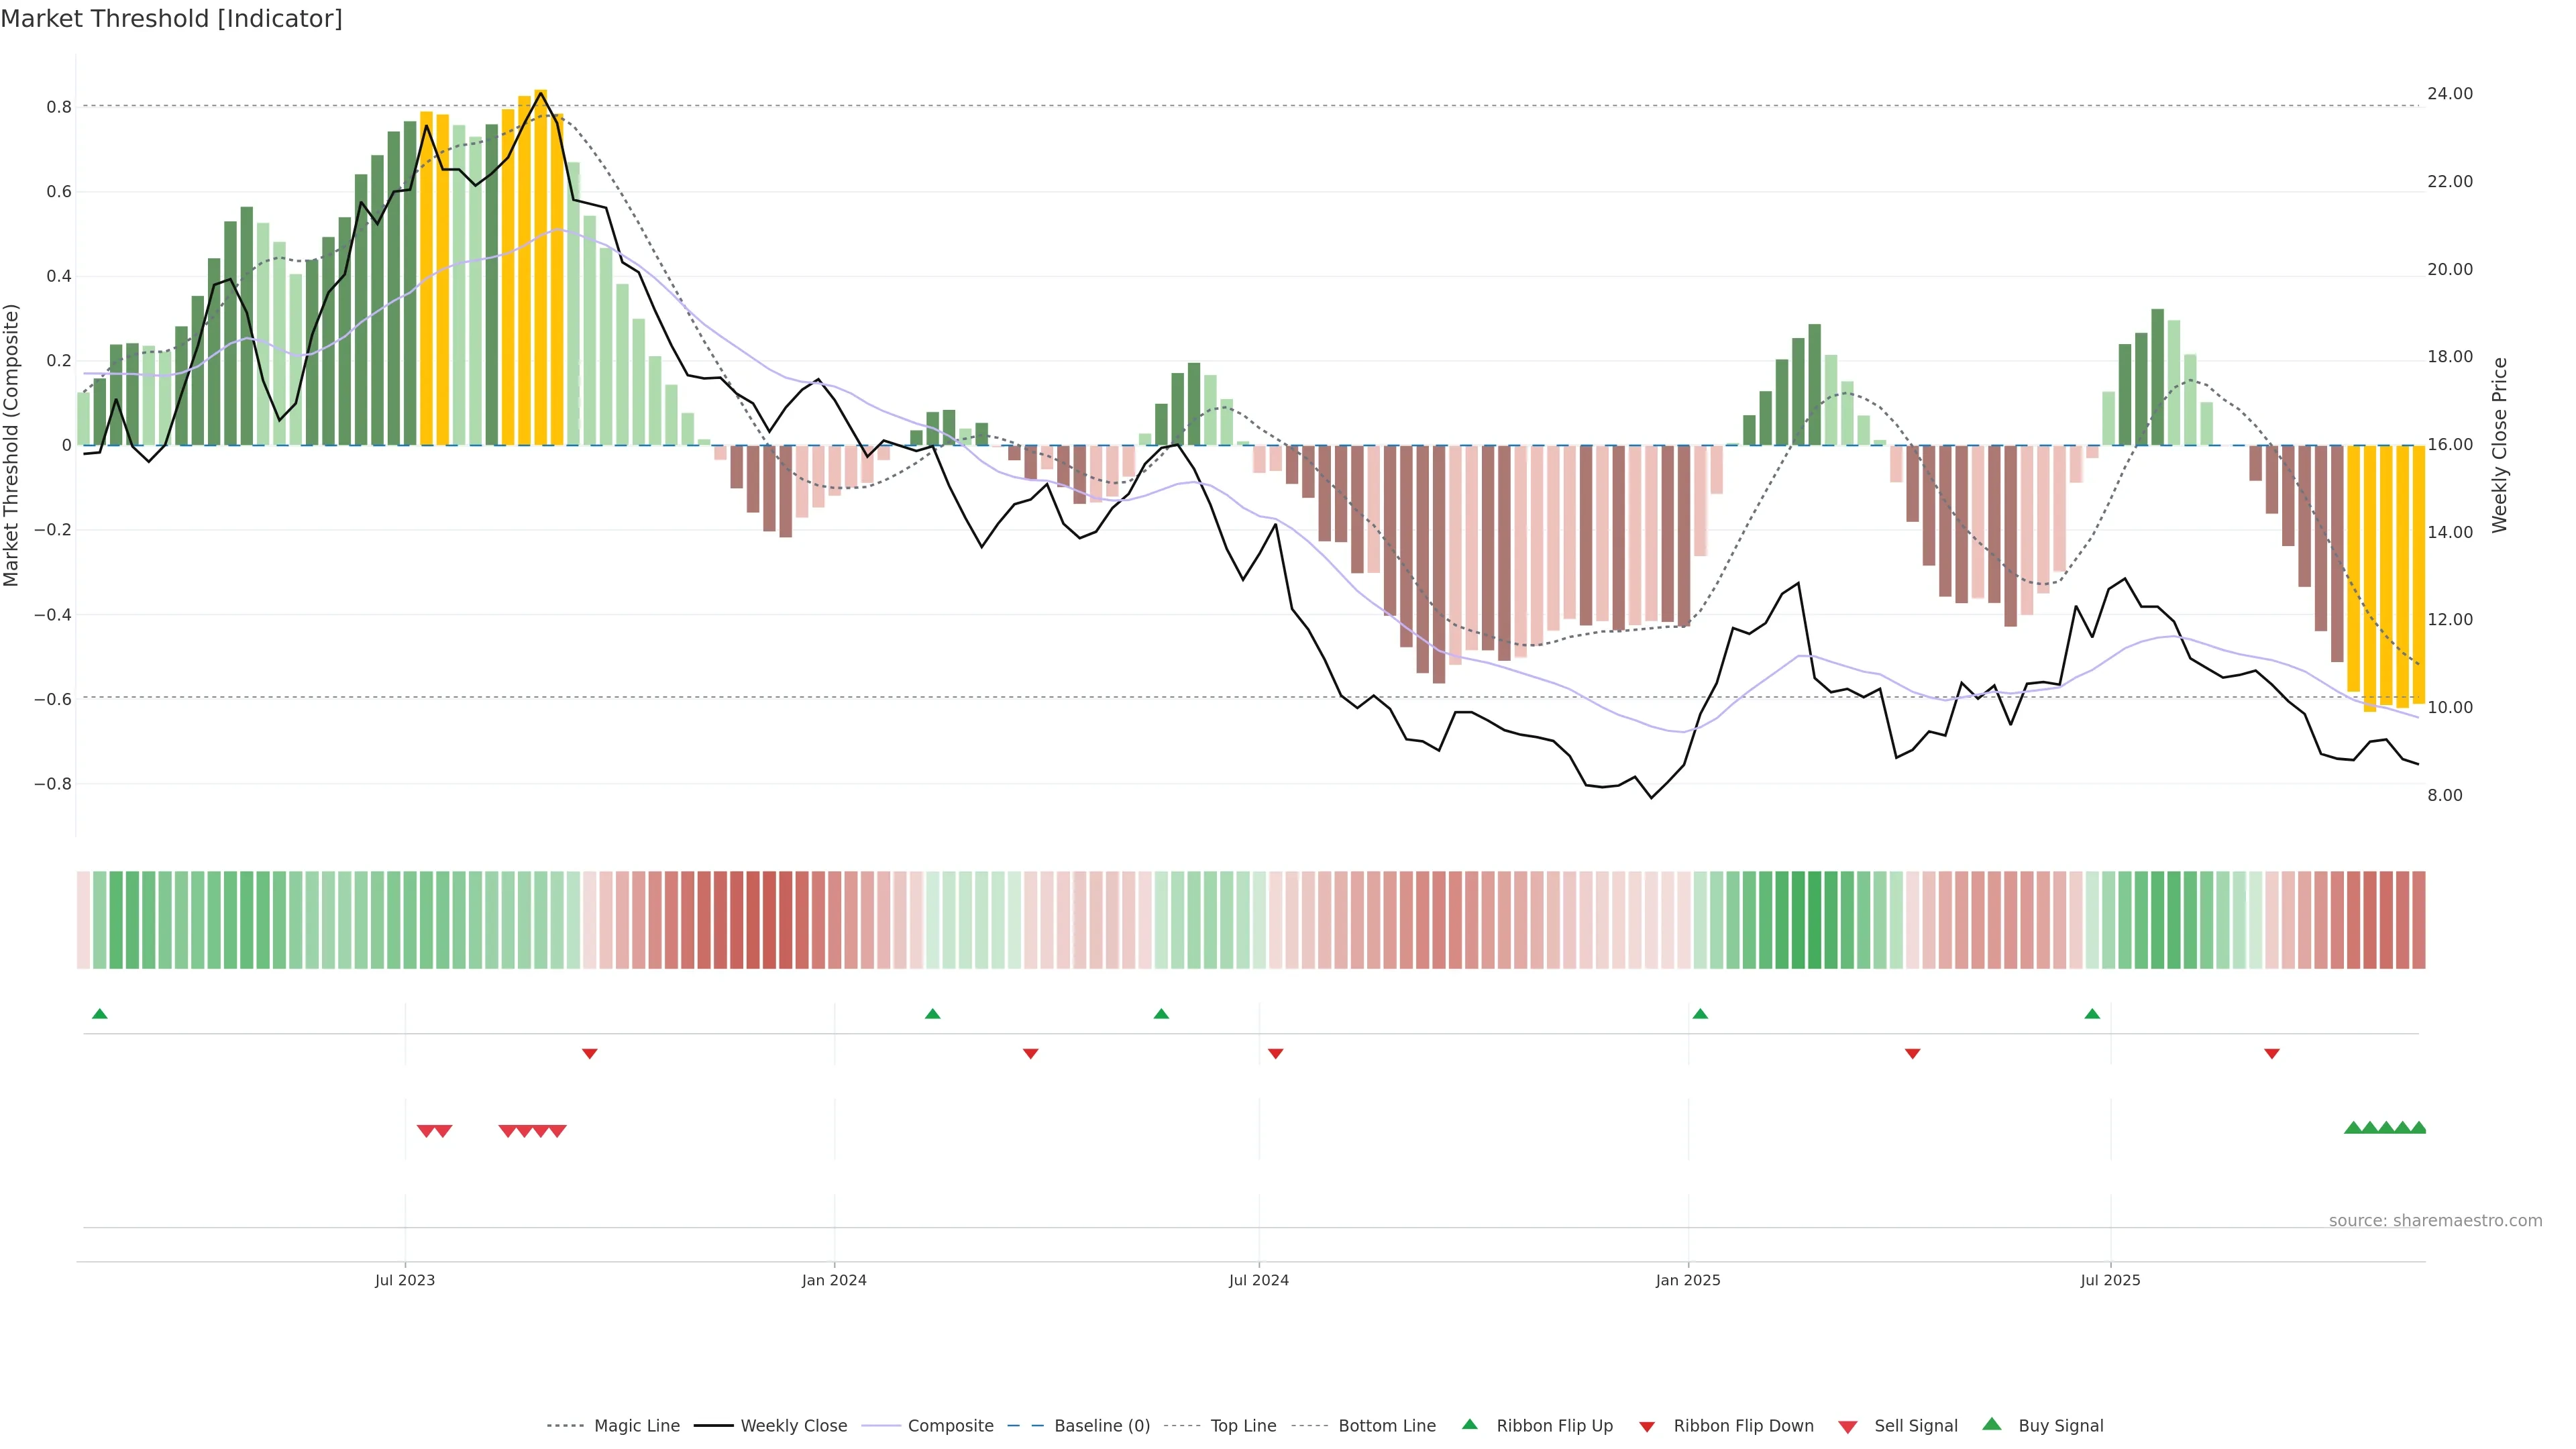Click the Market Threshold [Indicator] chart title
This screenshot has height=1449, width=2576.
pyautogui.click(x=171, y=19)
